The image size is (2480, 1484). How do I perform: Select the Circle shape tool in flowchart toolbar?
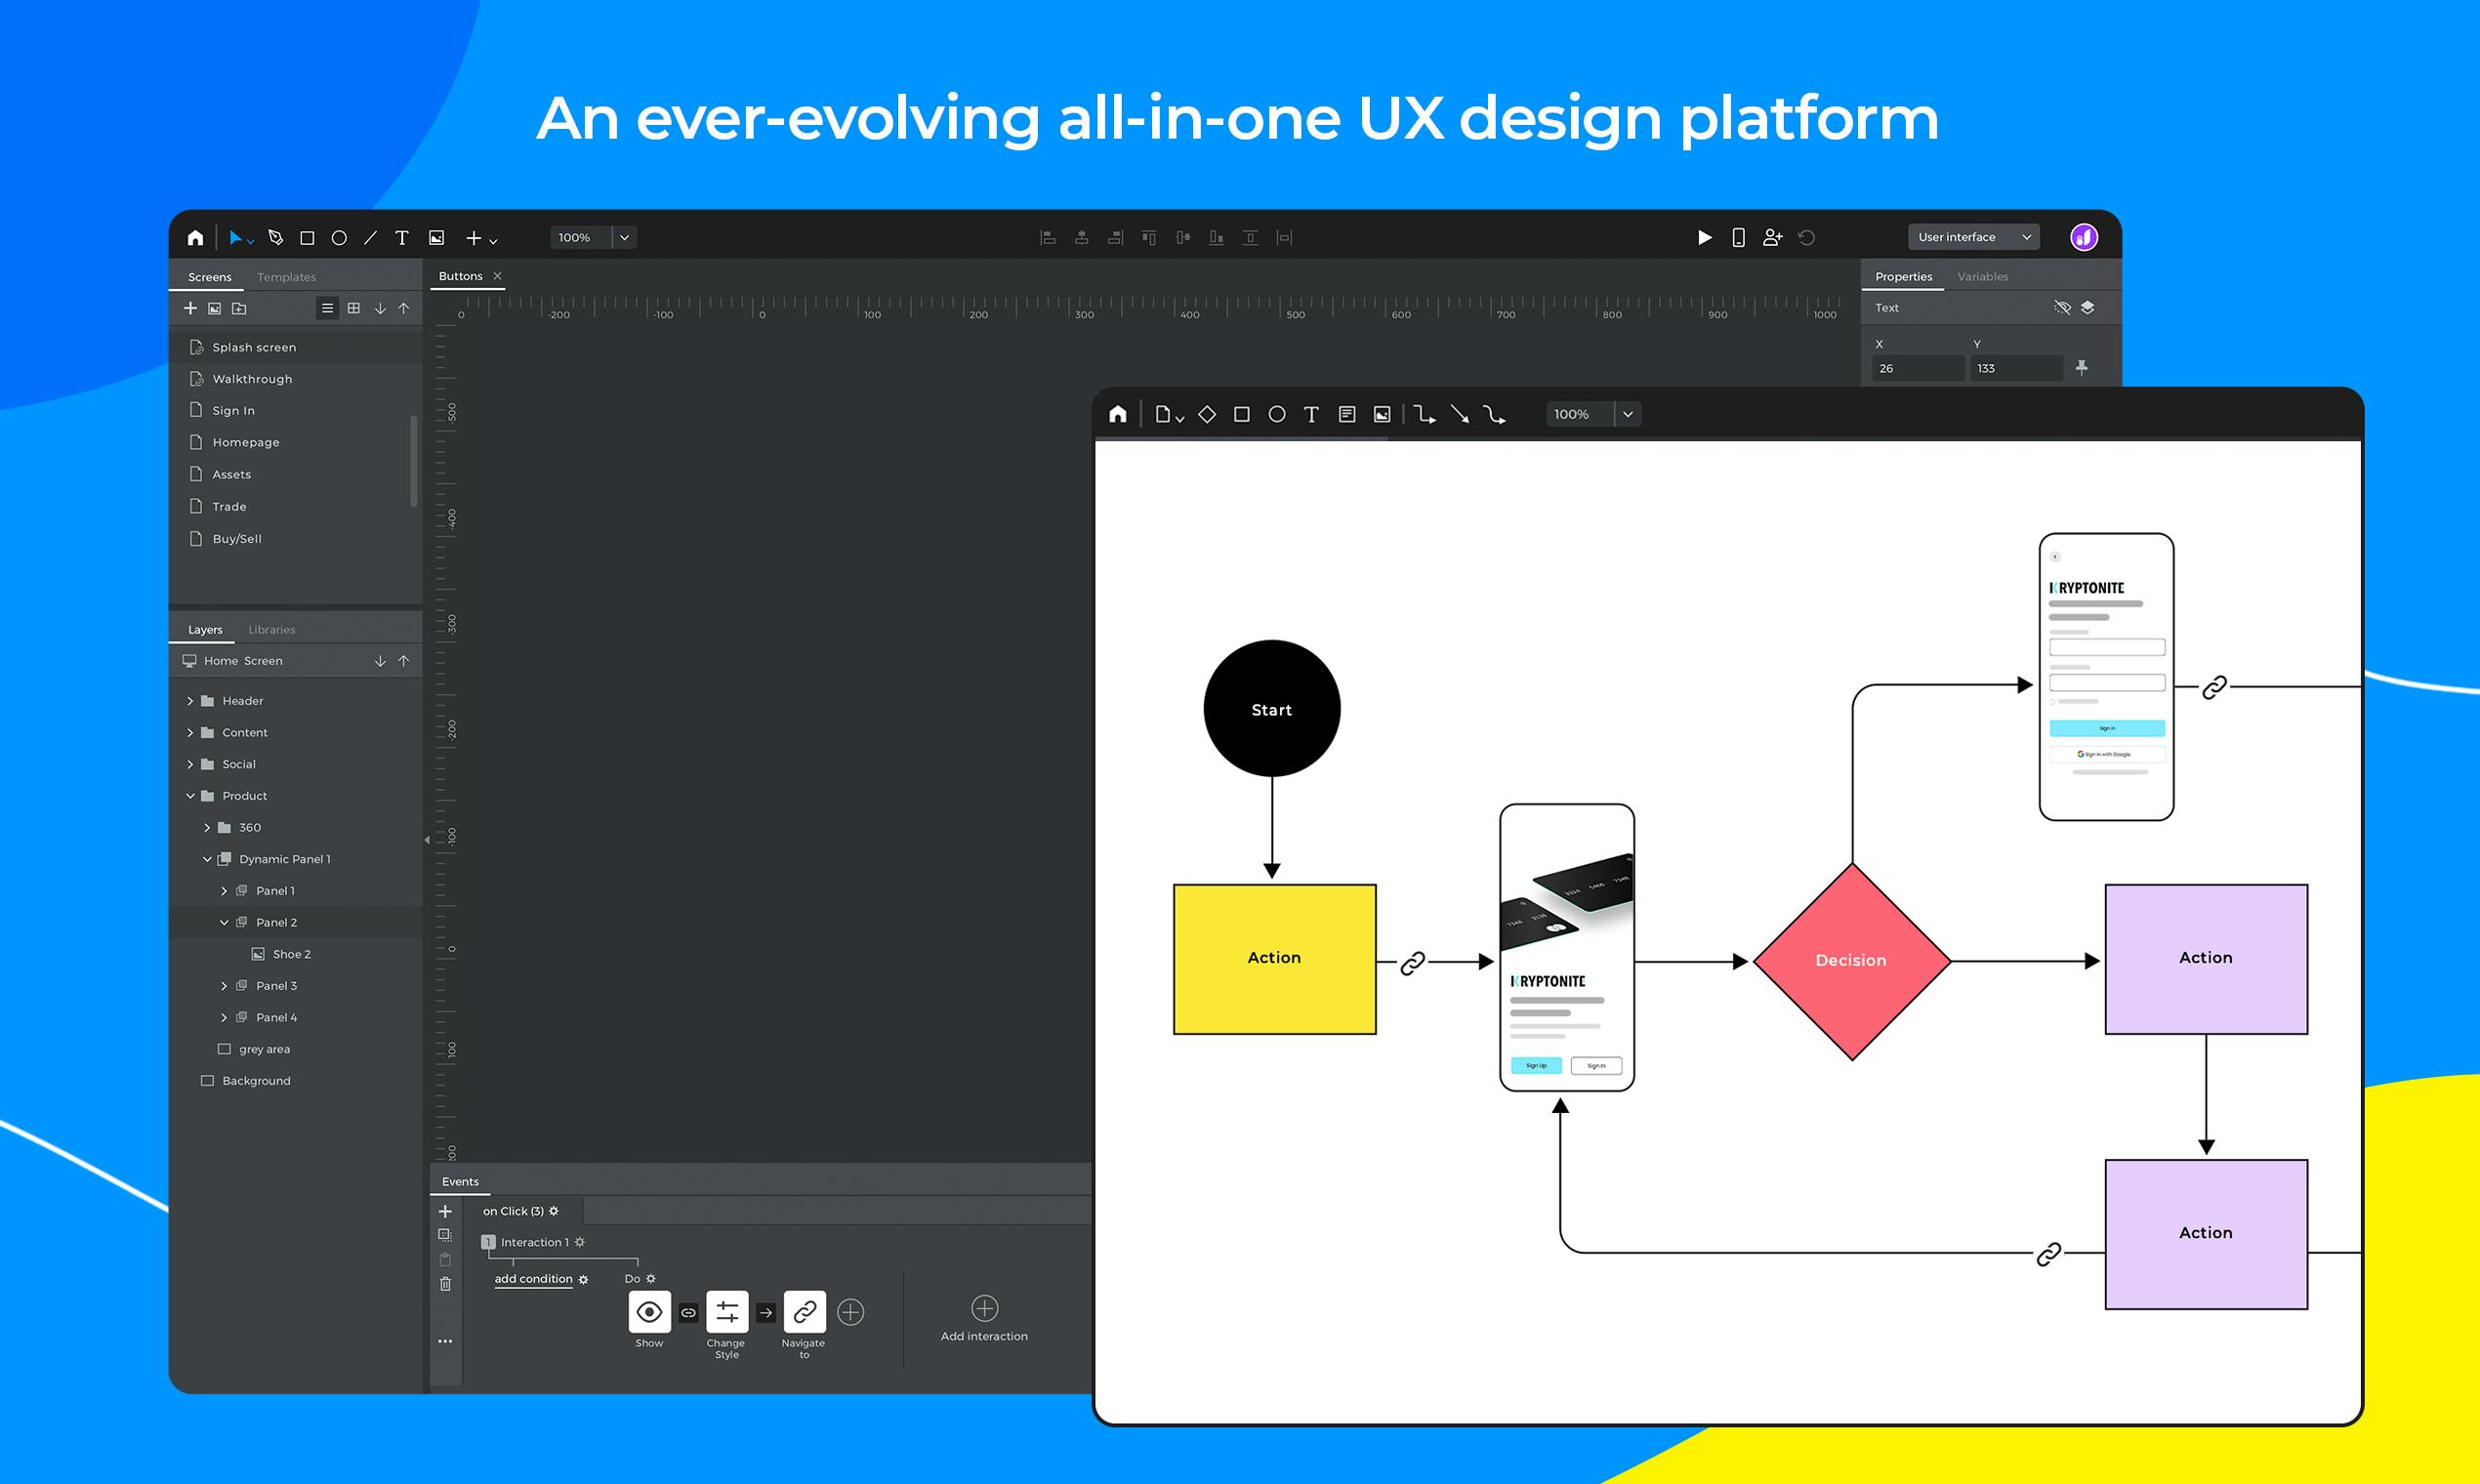(1277, 414)
